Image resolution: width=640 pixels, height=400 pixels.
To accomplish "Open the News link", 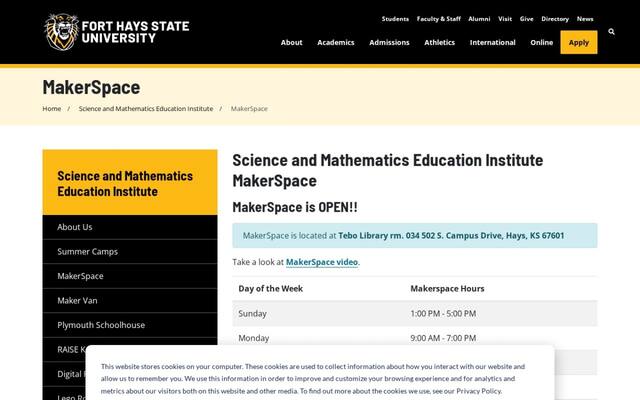I will (x=585, y=19).
